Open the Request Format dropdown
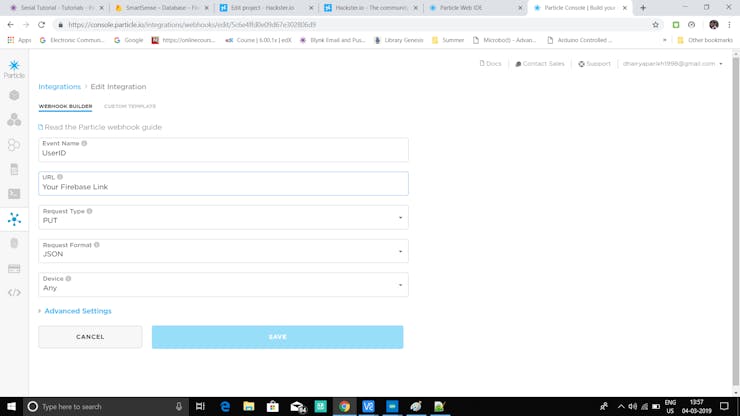The height and width of the screenshot is (416, 740). point(223,251)
